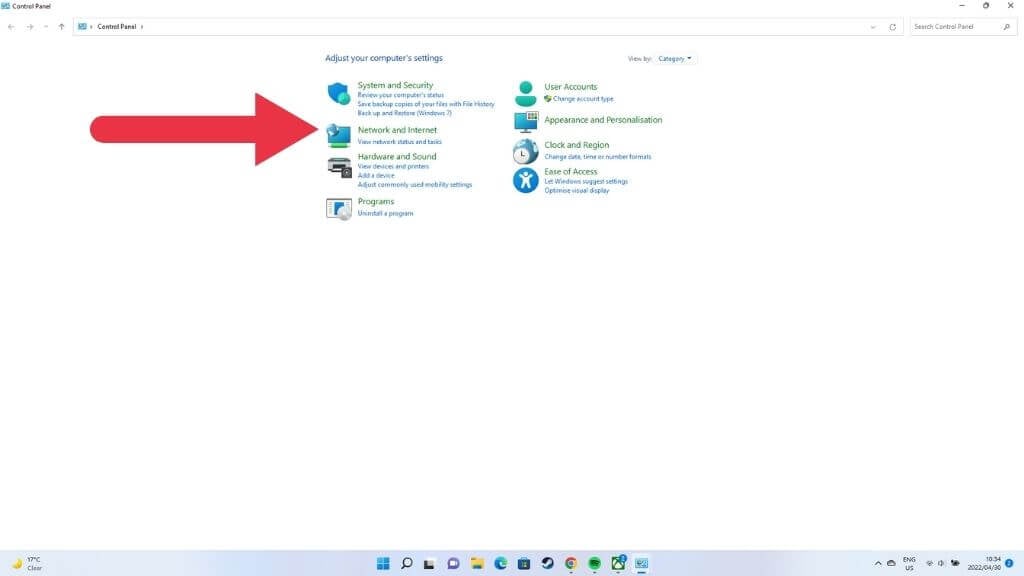Screen dimensions: 1024x576
Task: Open the Ease of Access icon
Action: (525, 180)
